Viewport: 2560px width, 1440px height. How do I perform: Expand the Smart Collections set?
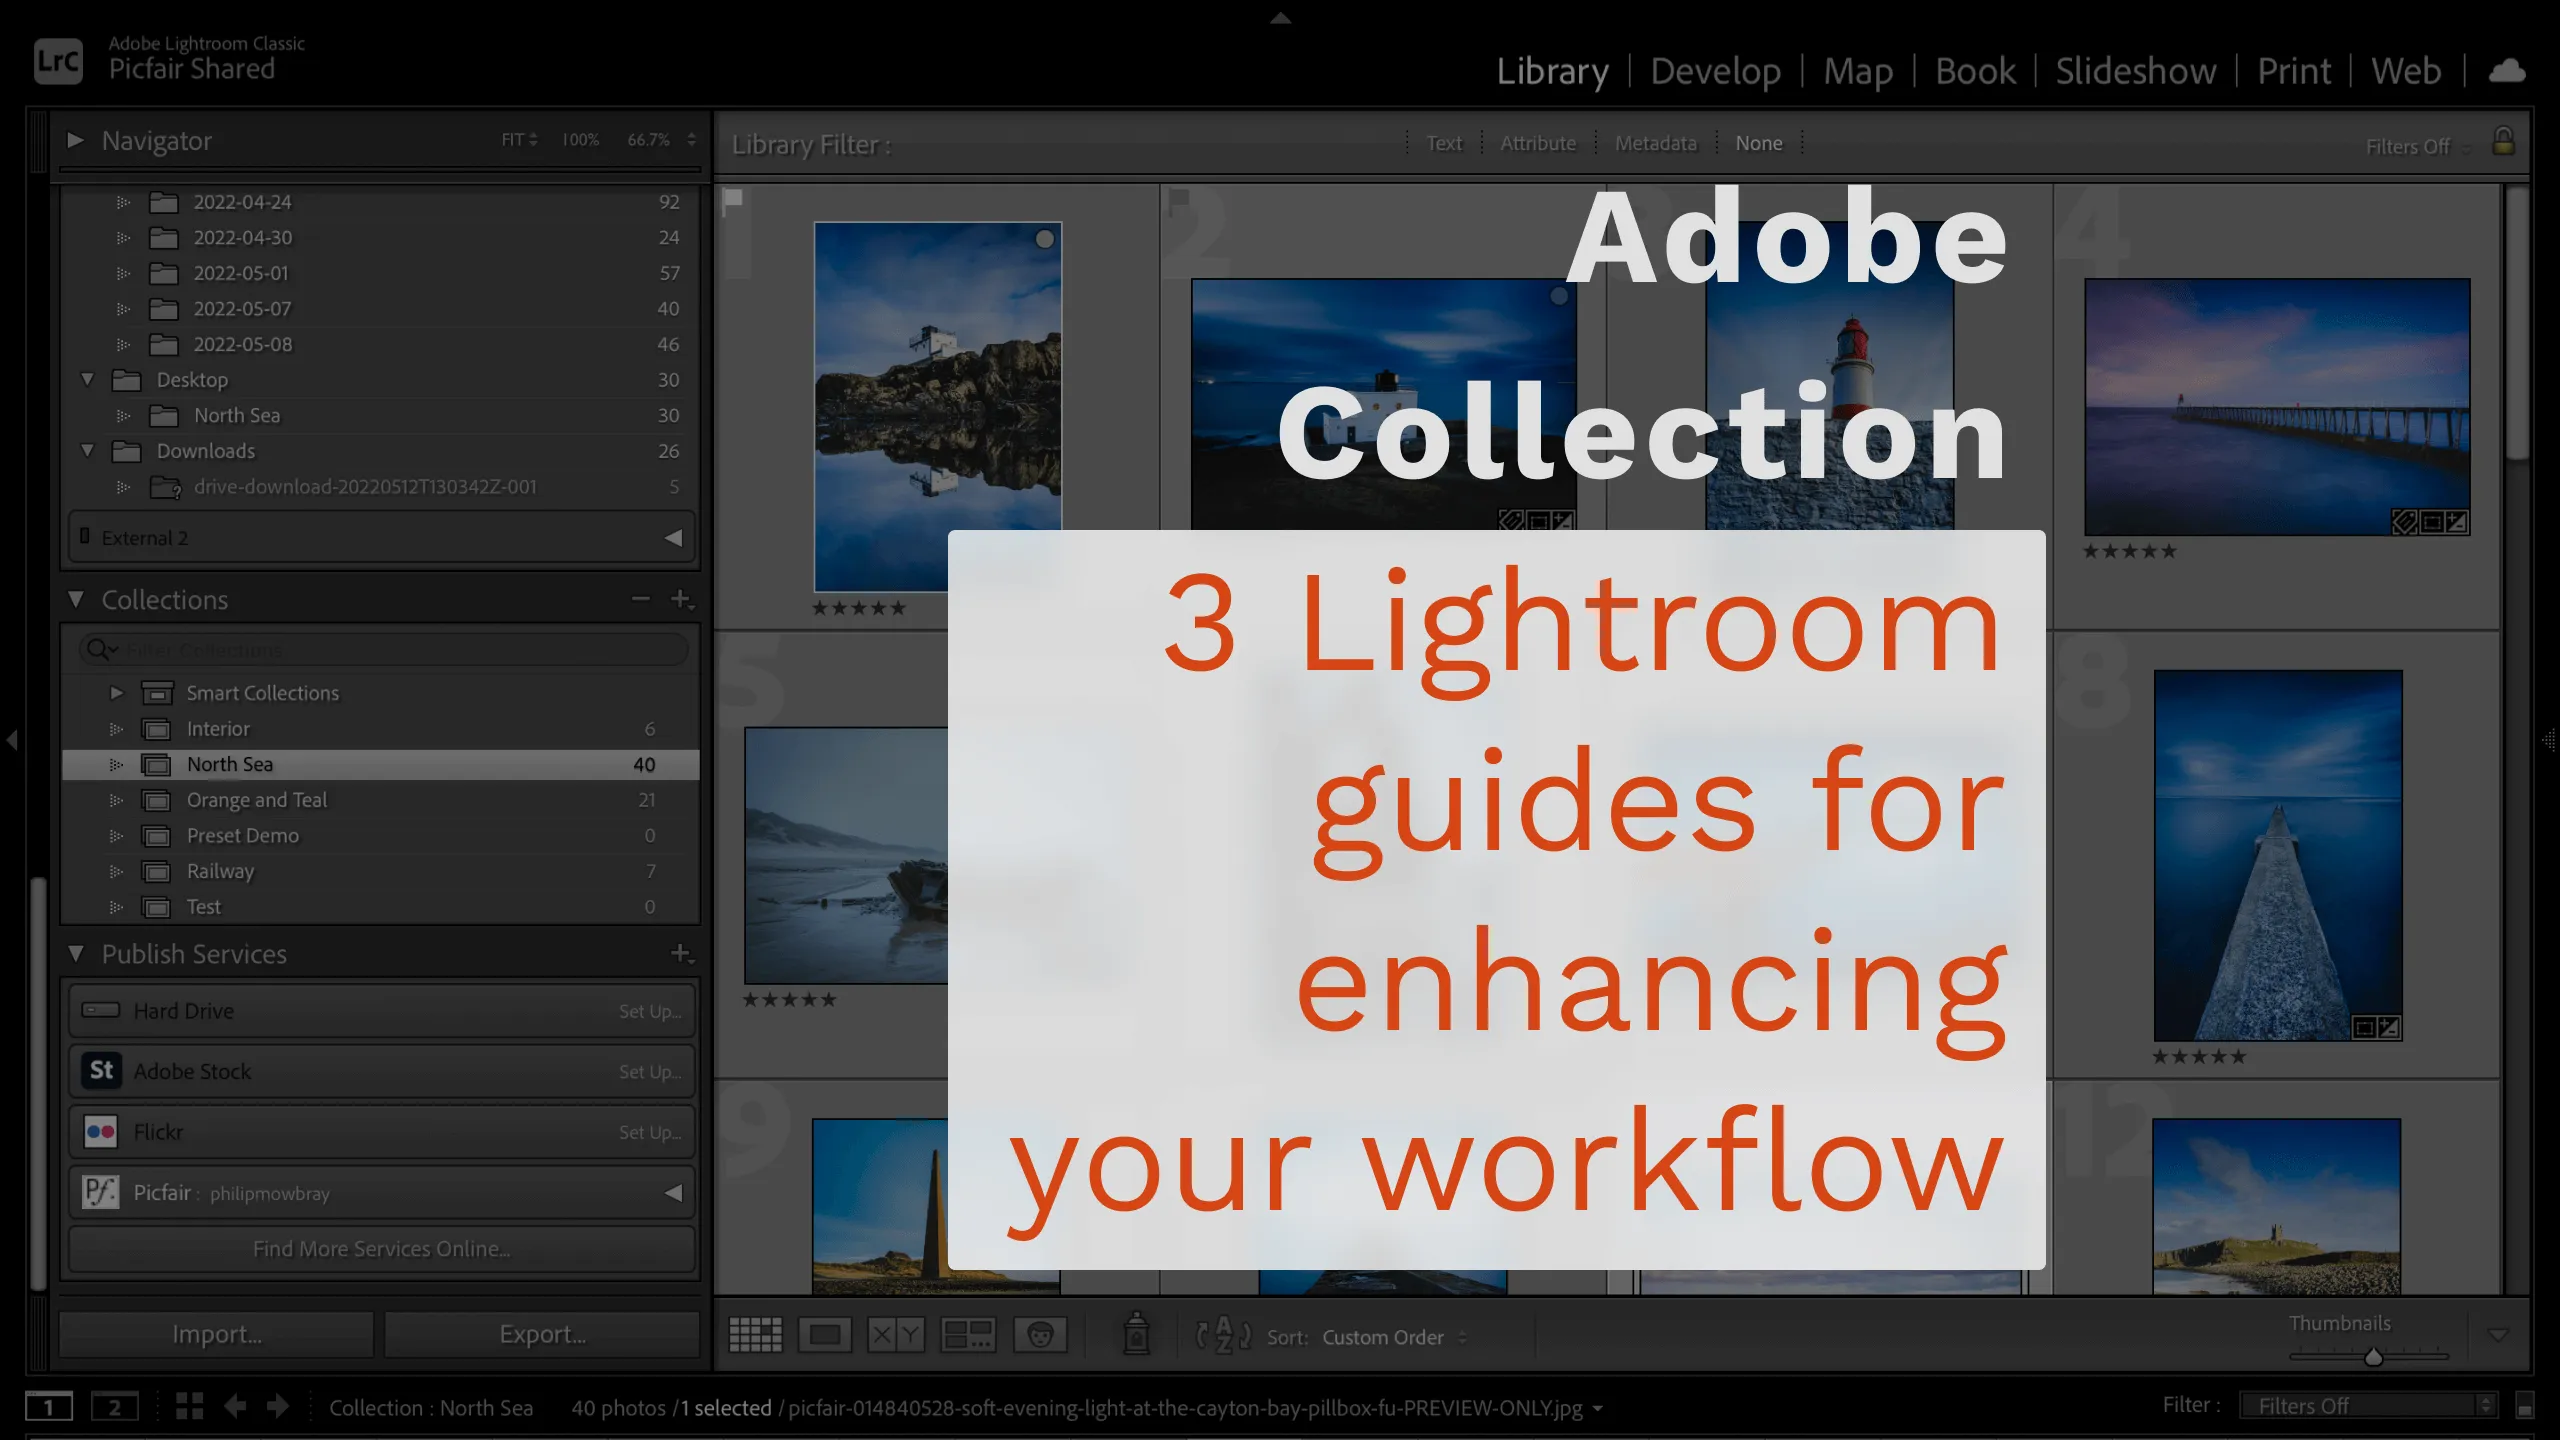tap(117, 693)
